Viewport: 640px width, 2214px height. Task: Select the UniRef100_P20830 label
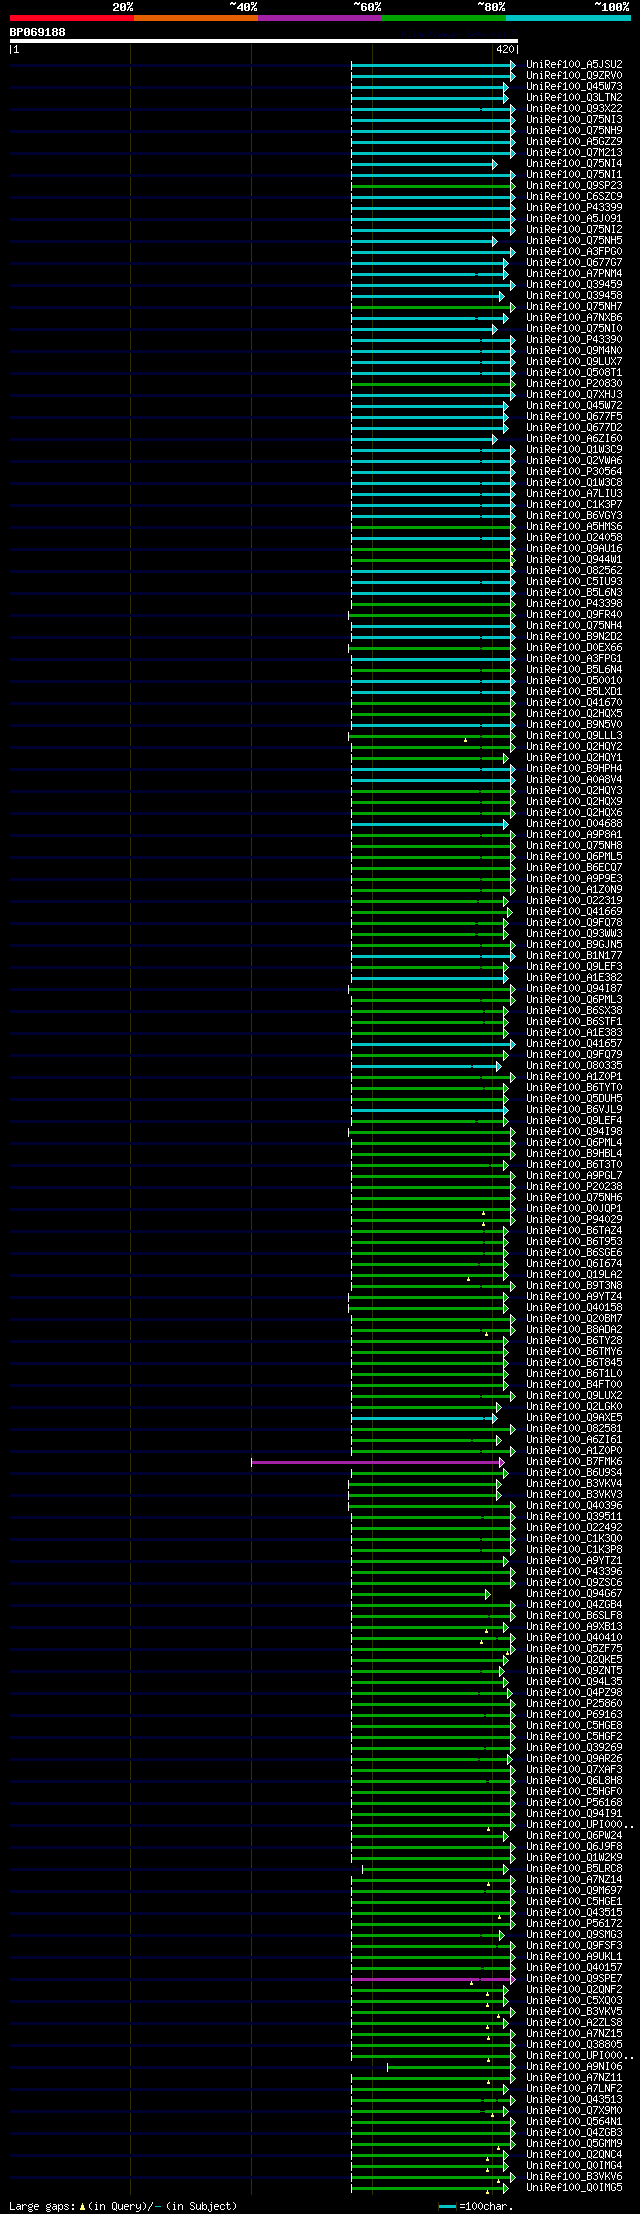click(574, 383)
